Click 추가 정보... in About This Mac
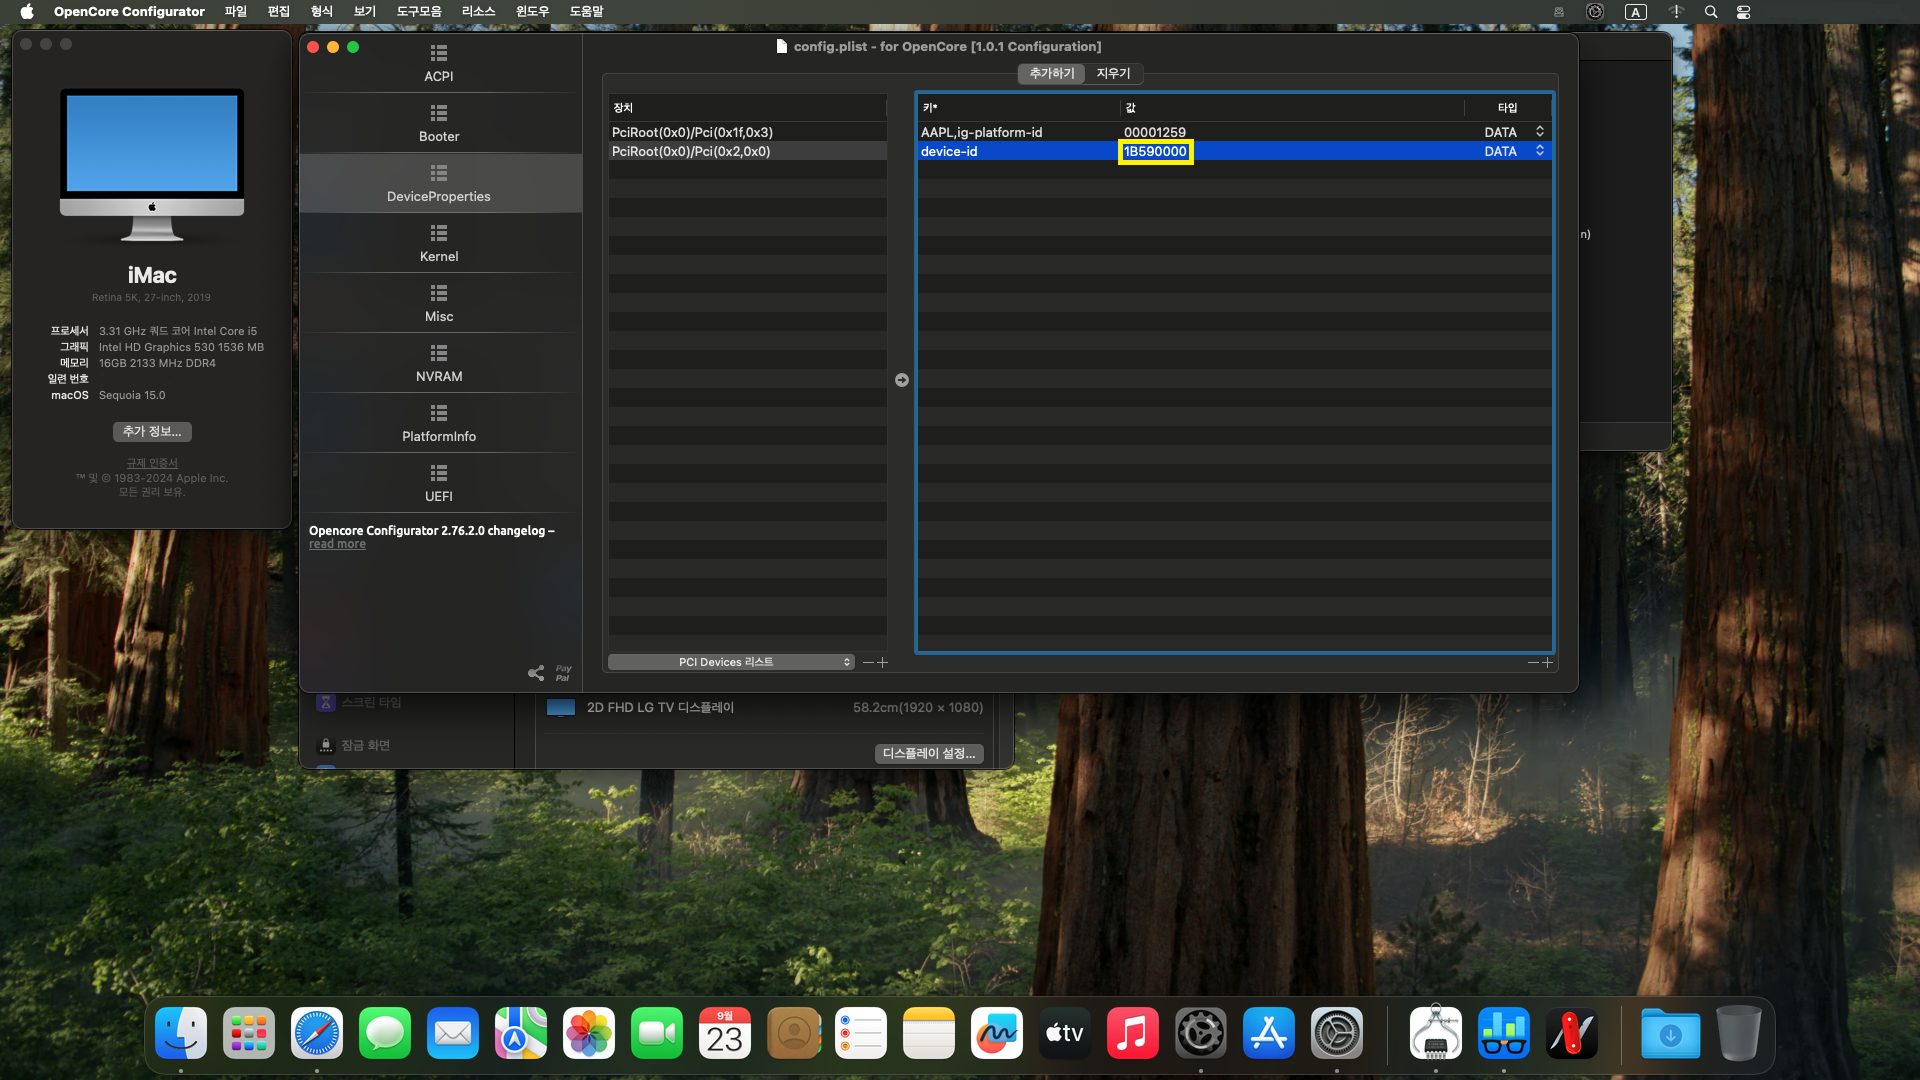The image size is (1920, 1080). tap(152, 431)
